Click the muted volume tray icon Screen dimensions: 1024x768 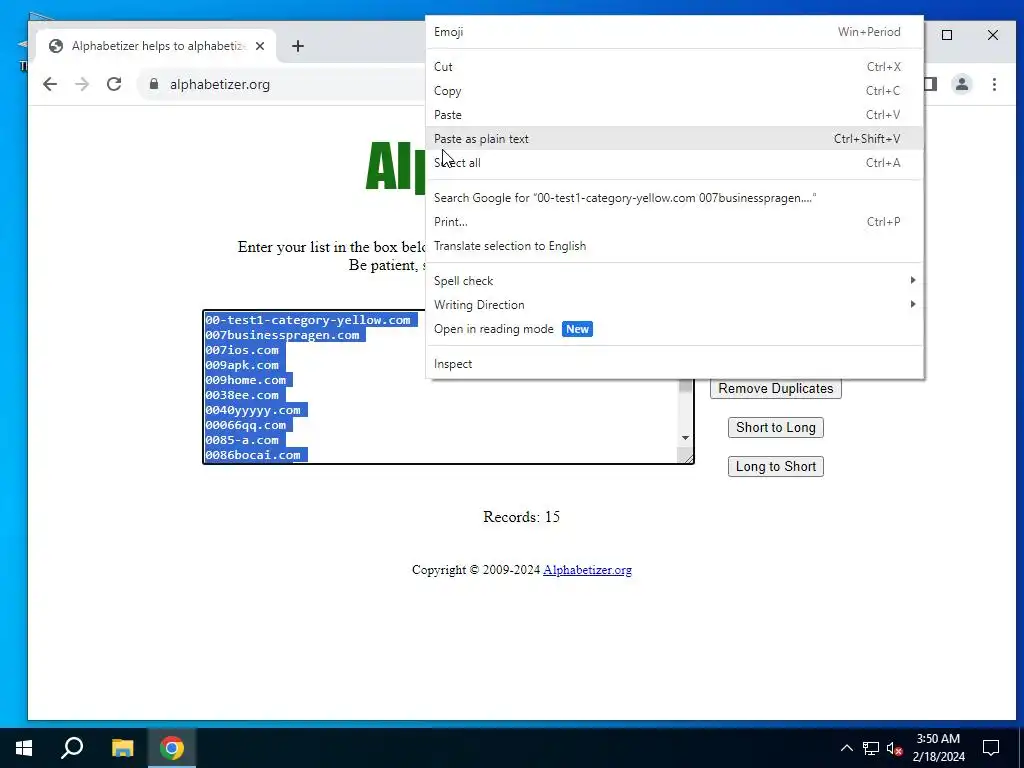(x=895, y=748)
